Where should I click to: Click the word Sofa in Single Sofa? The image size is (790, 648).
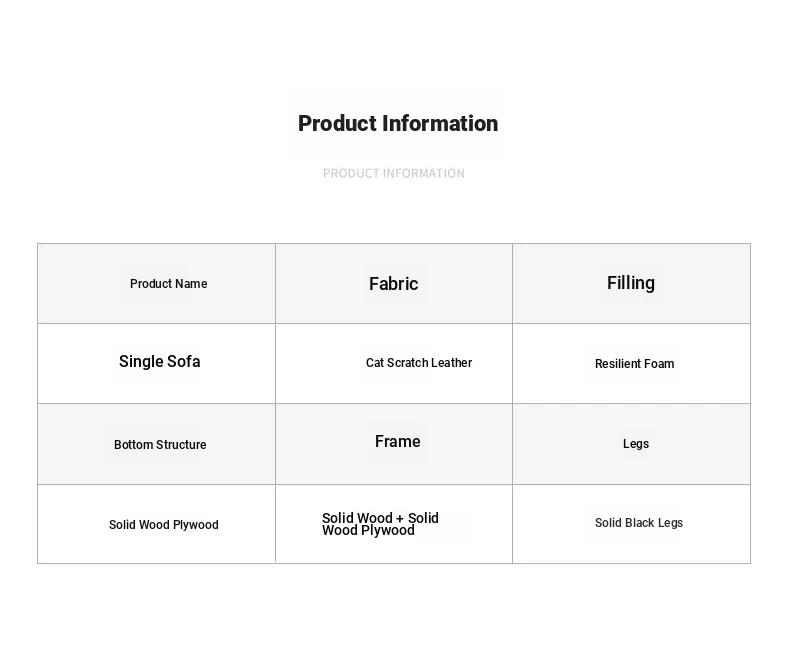pyautogui.click(x=183, y=362)
